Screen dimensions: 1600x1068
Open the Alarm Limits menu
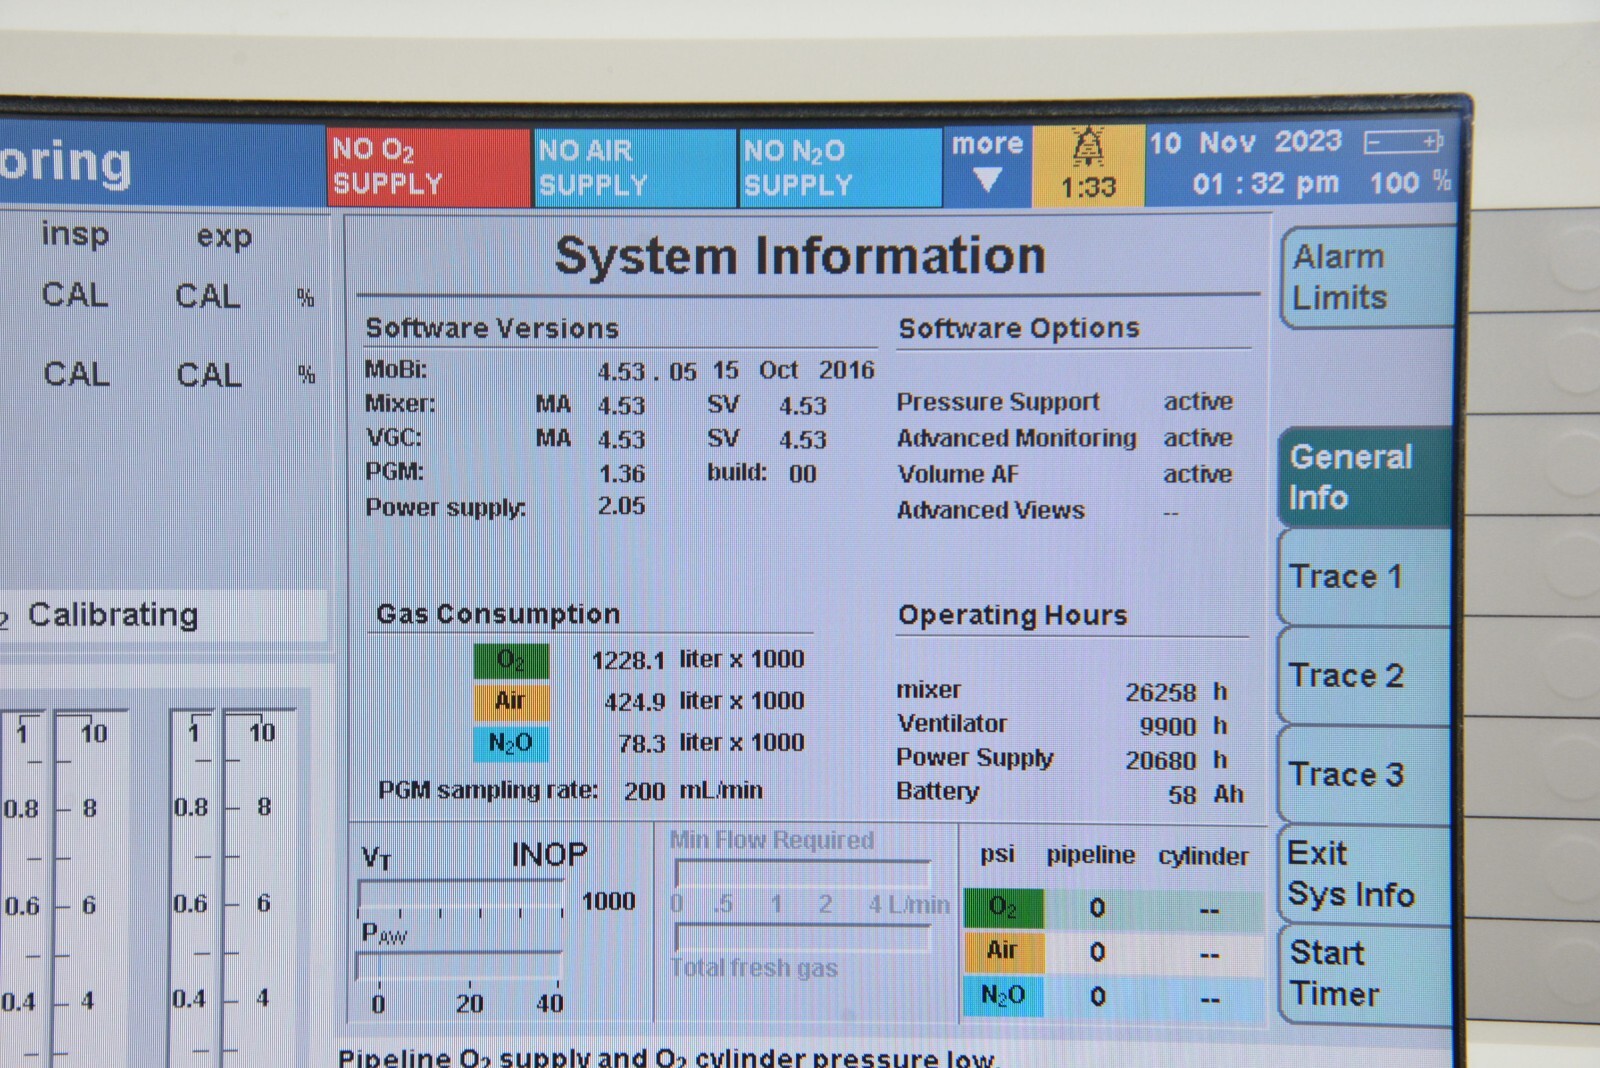1365,277
